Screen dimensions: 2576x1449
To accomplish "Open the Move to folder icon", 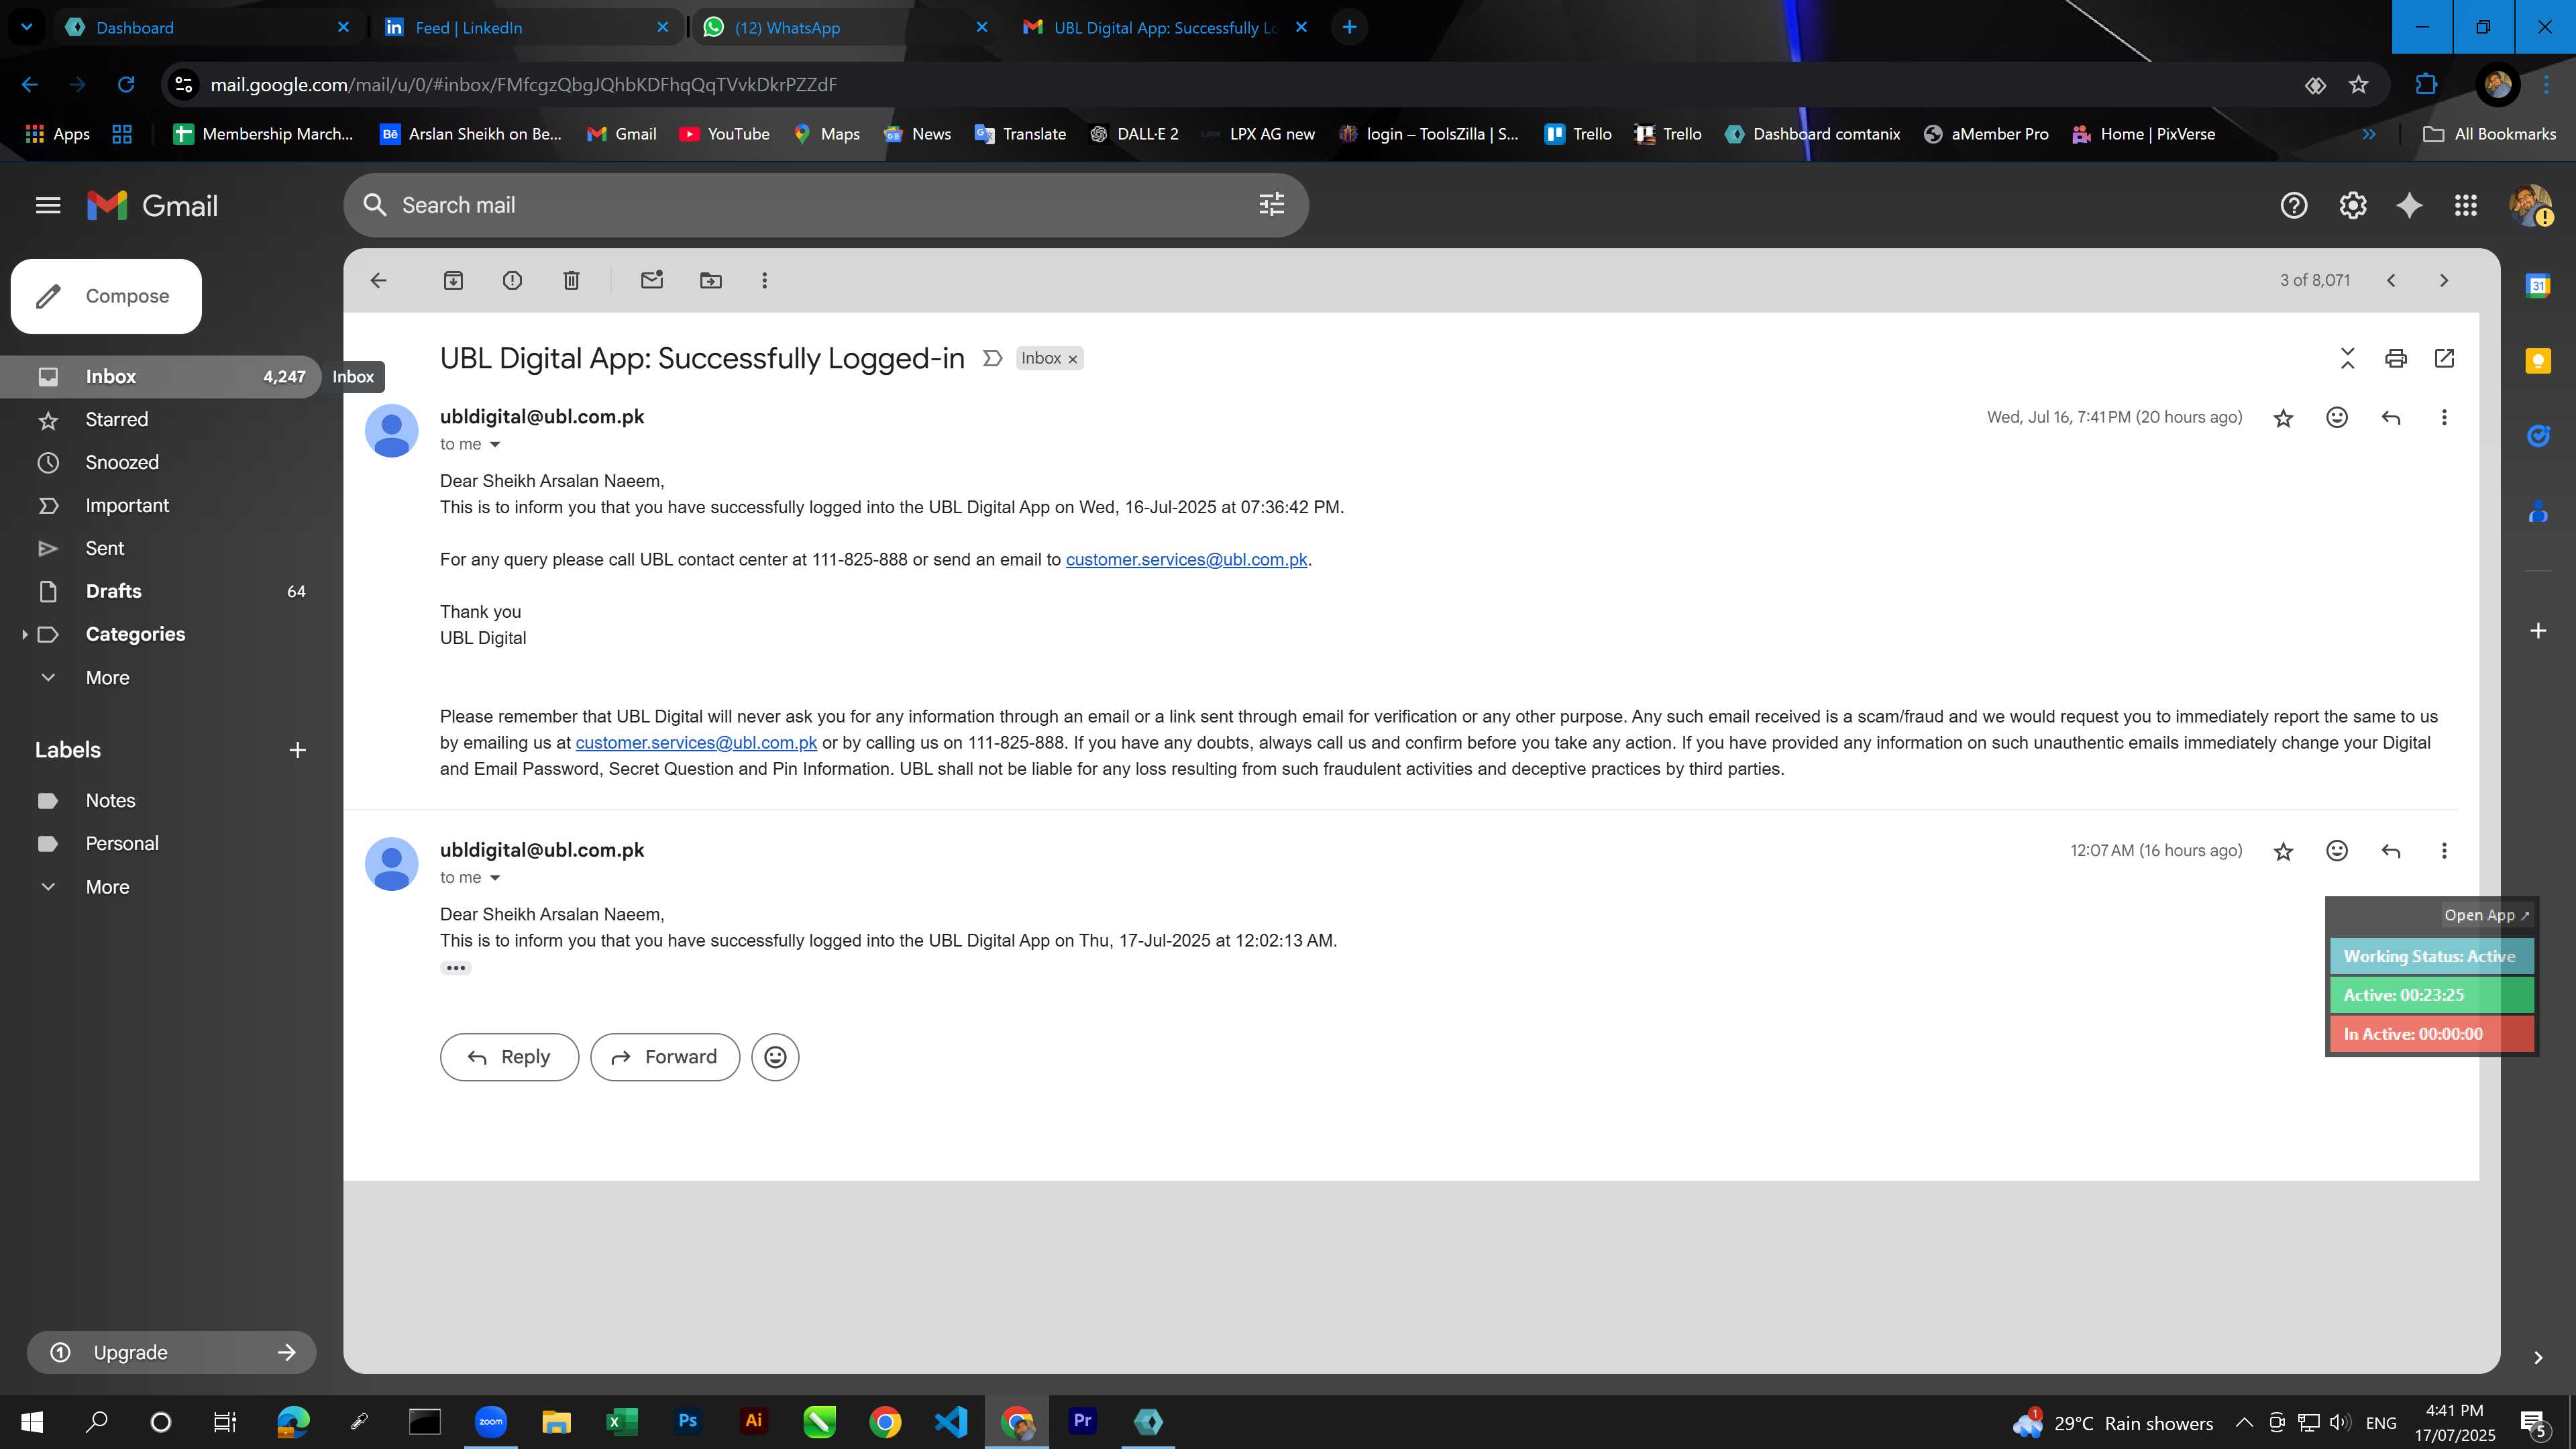I will click(711, 281).
